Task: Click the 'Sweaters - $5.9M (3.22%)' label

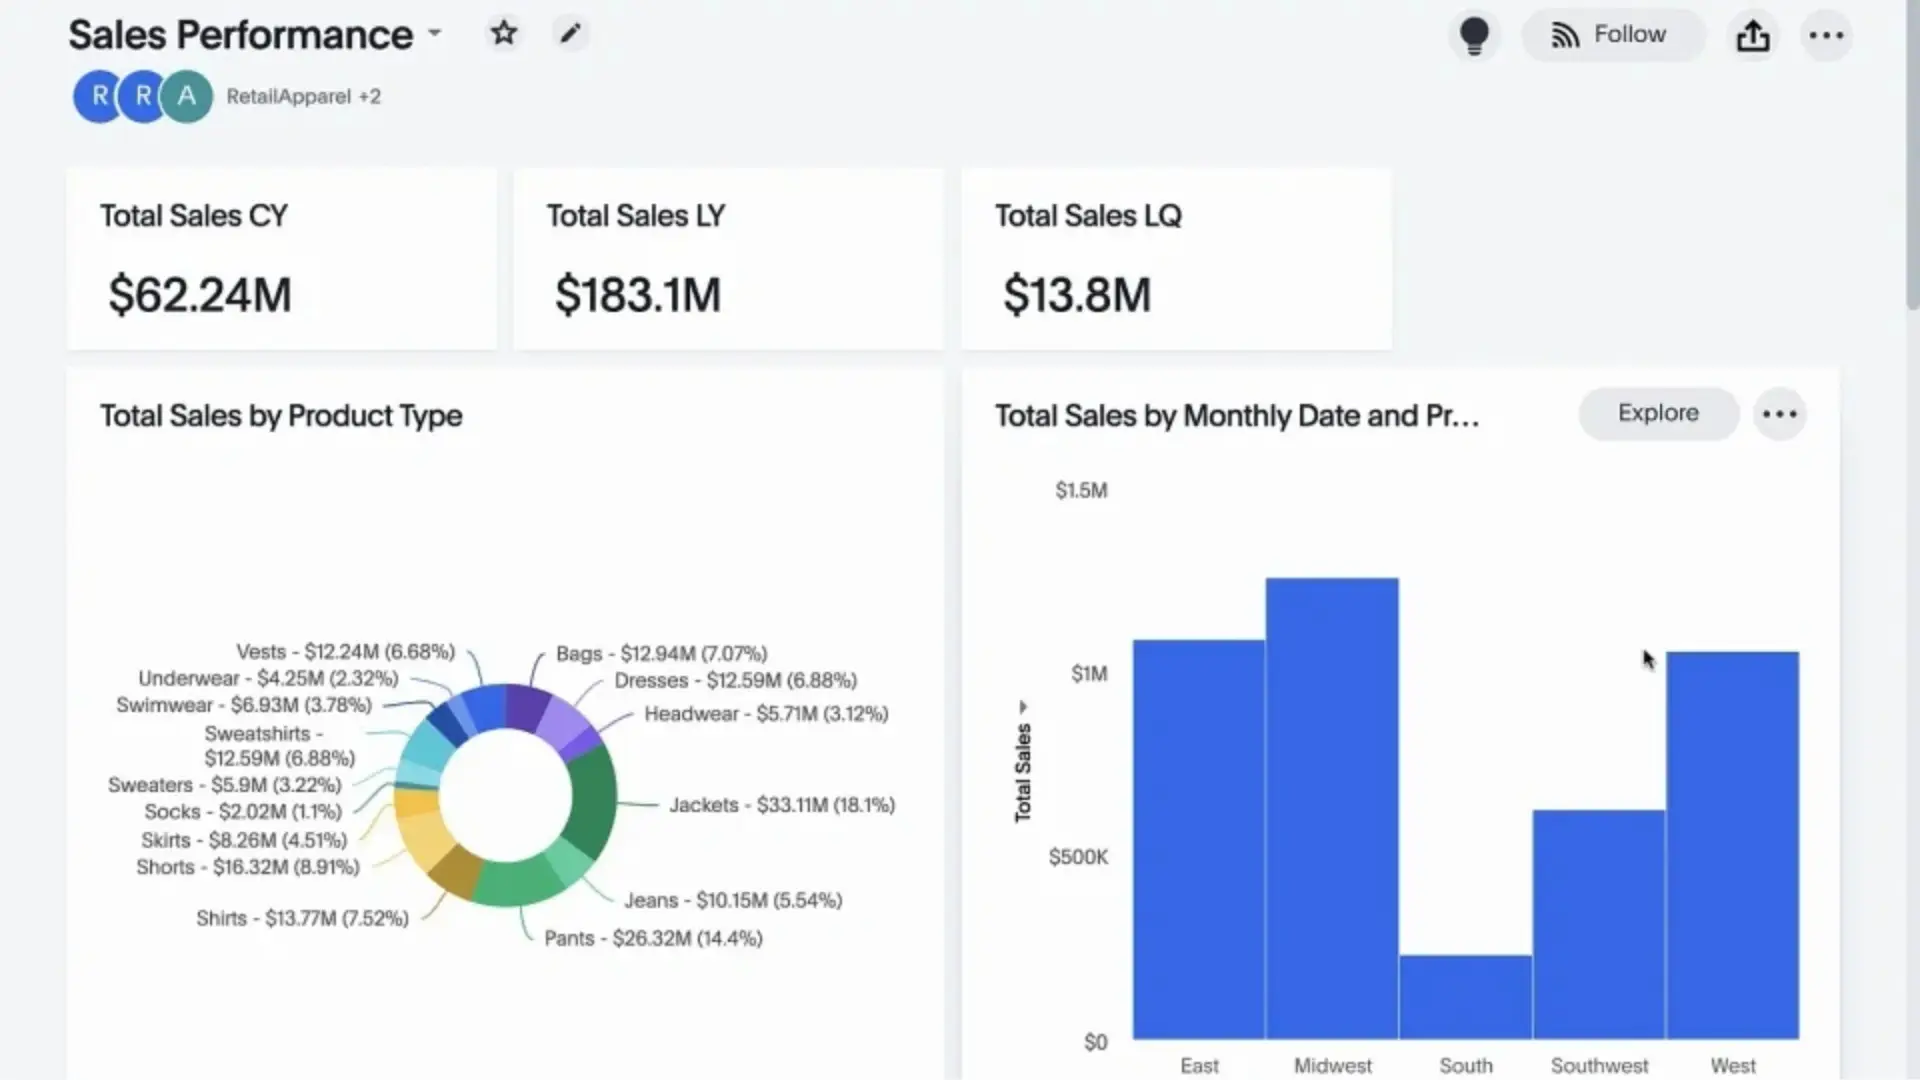Action: (224, 785)
